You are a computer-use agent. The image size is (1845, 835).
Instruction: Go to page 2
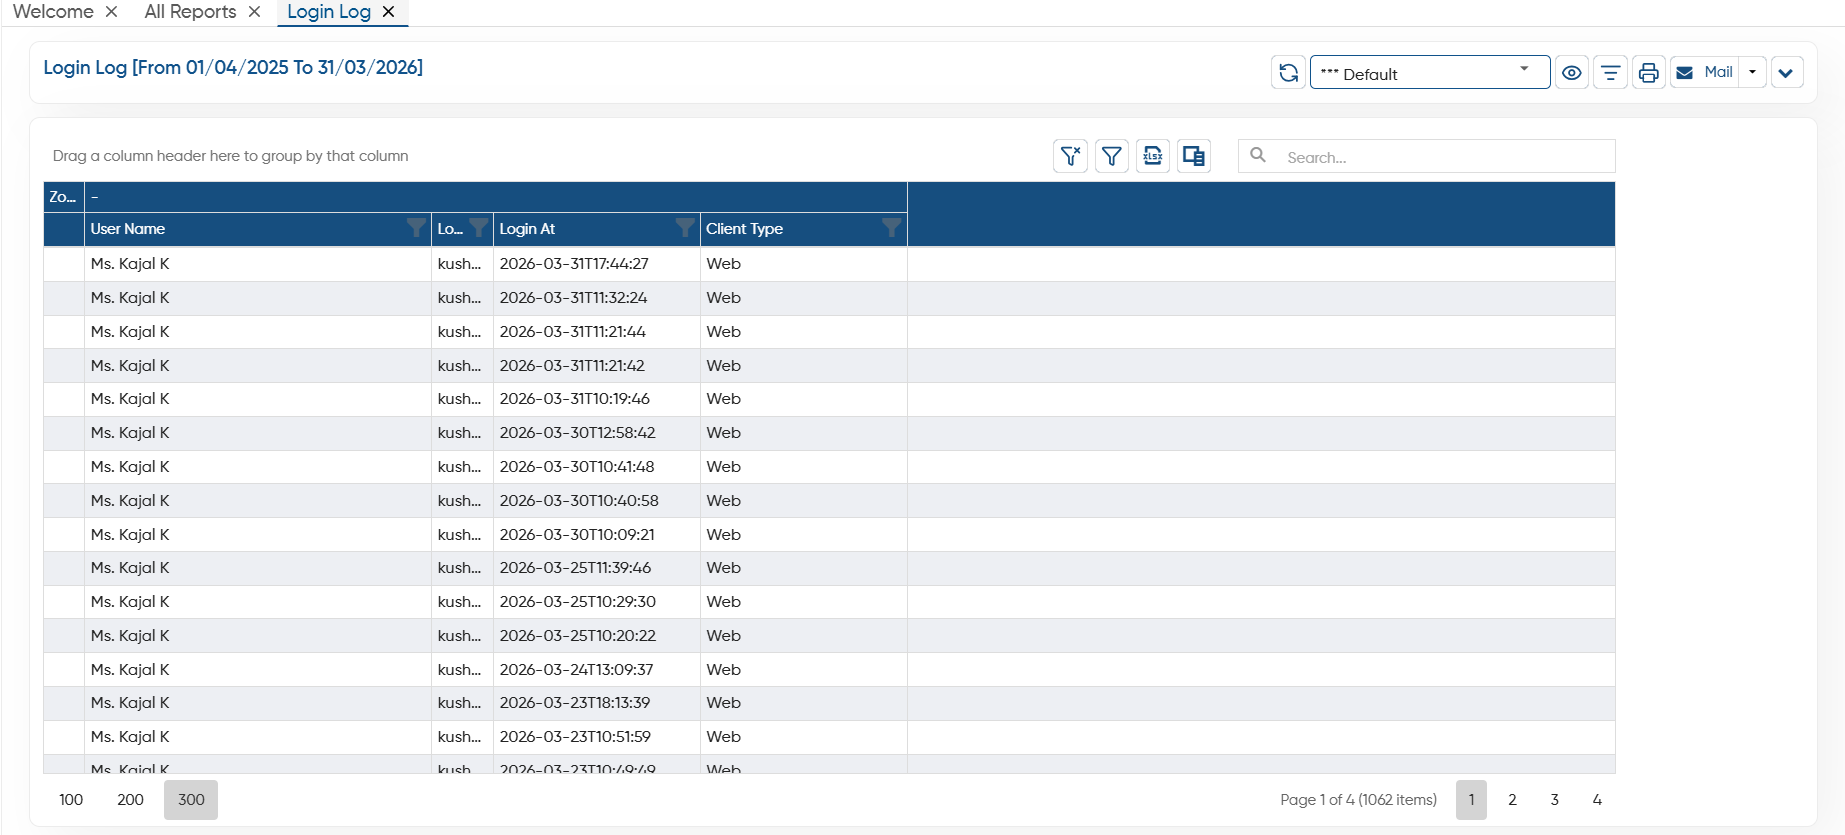click(x=1513, y=800)
